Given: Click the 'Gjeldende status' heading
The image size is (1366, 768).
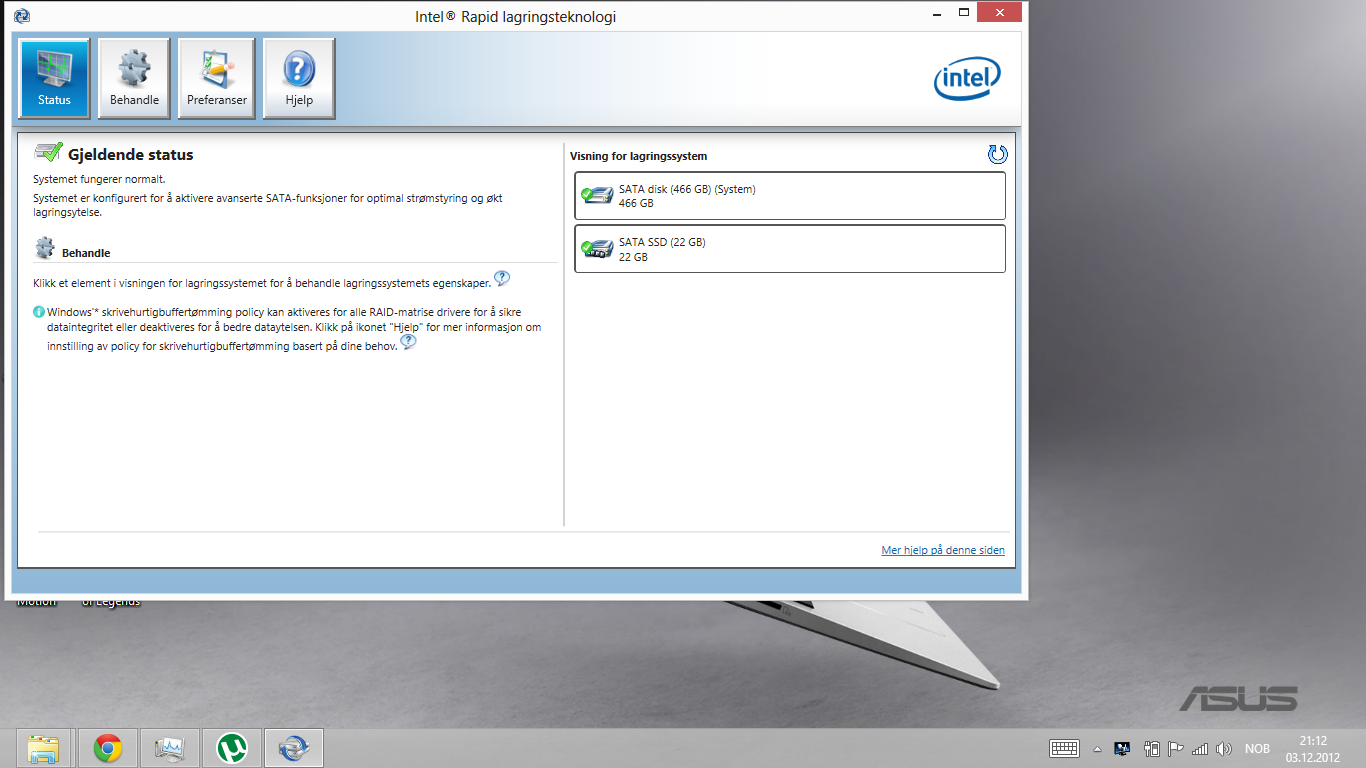Looking at the screenshot, I should 130,155.
